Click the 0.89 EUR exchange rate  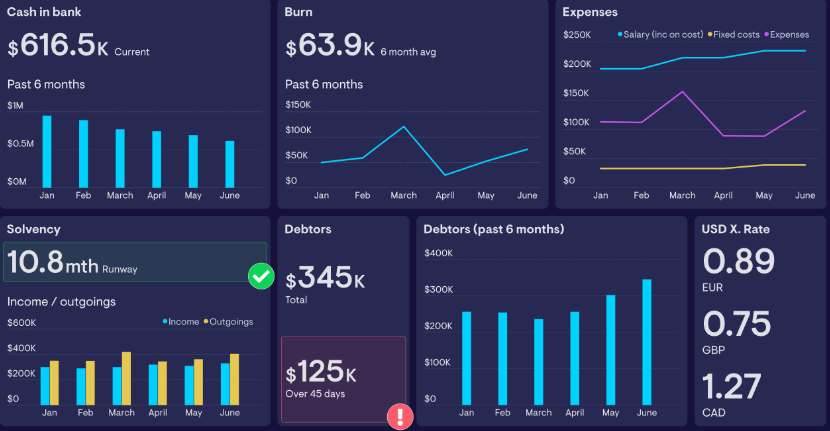click(x=738, y=261)
